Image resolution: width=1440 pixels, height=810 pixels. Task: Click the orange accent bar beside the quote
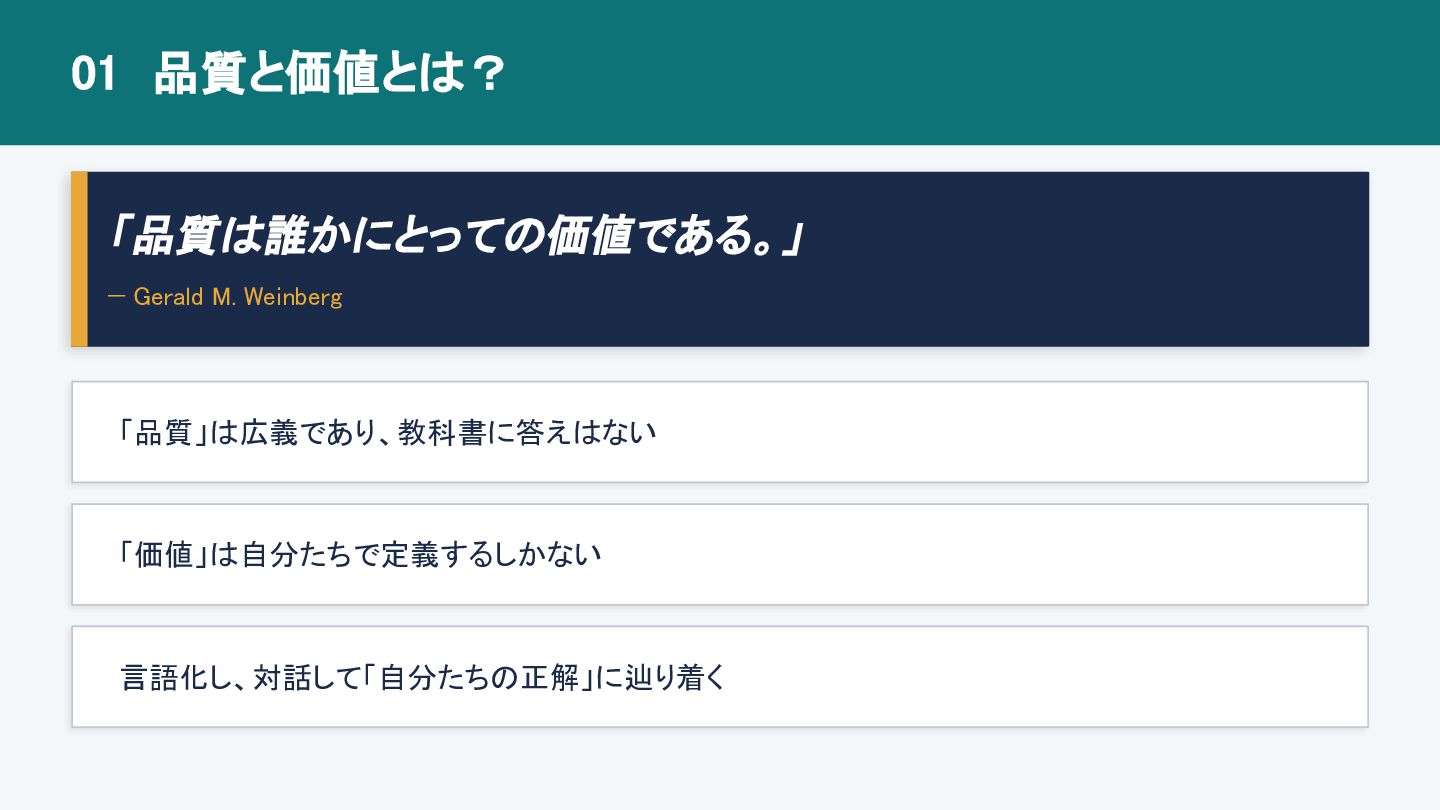[79, 259]
